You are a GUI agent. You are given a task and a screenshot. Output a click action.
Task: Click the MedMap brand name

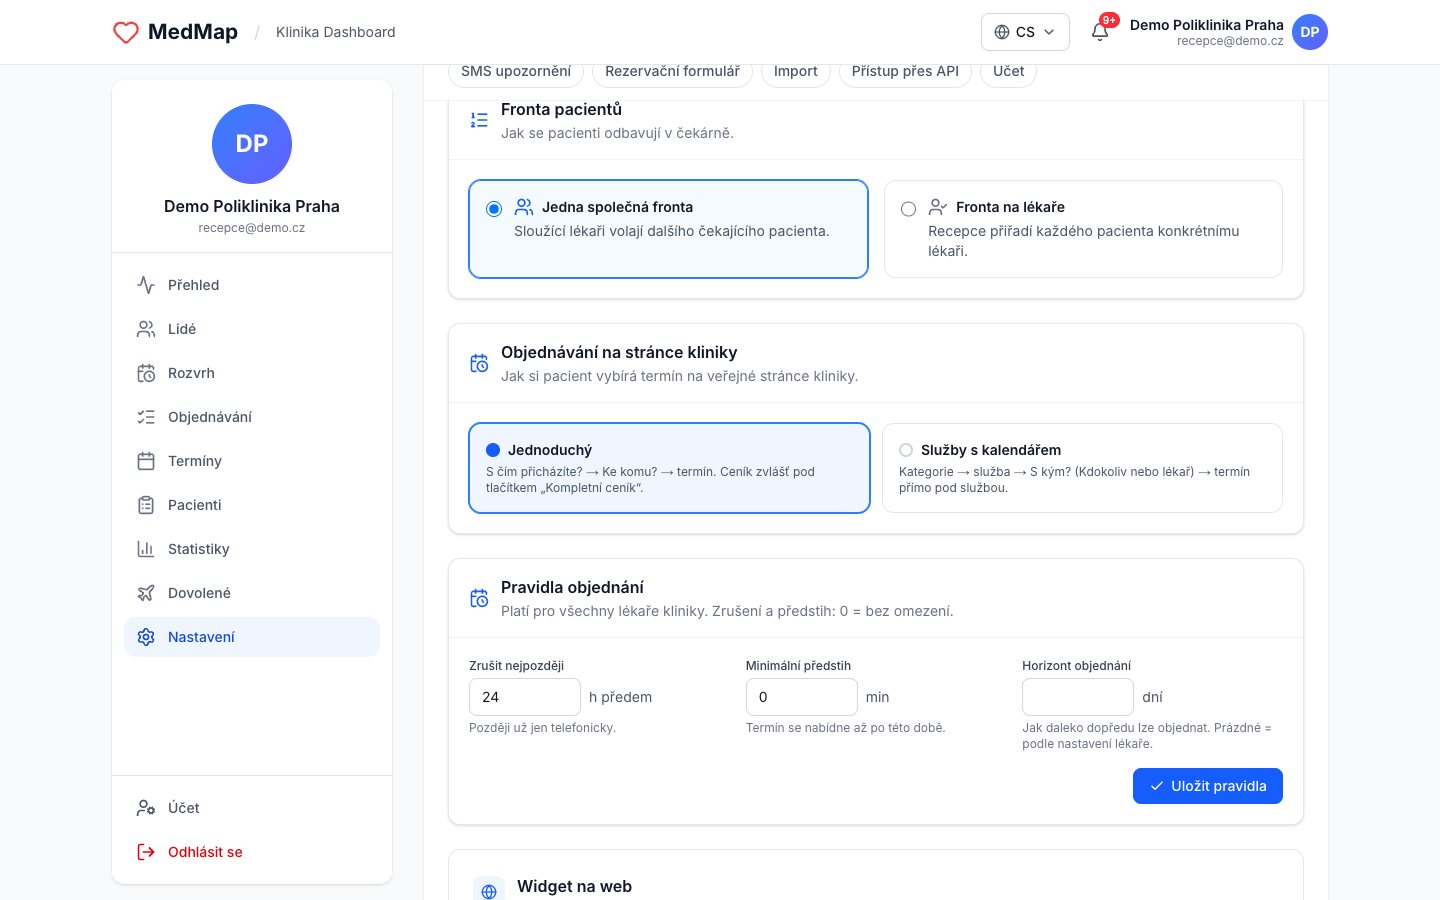pos(193,32)
